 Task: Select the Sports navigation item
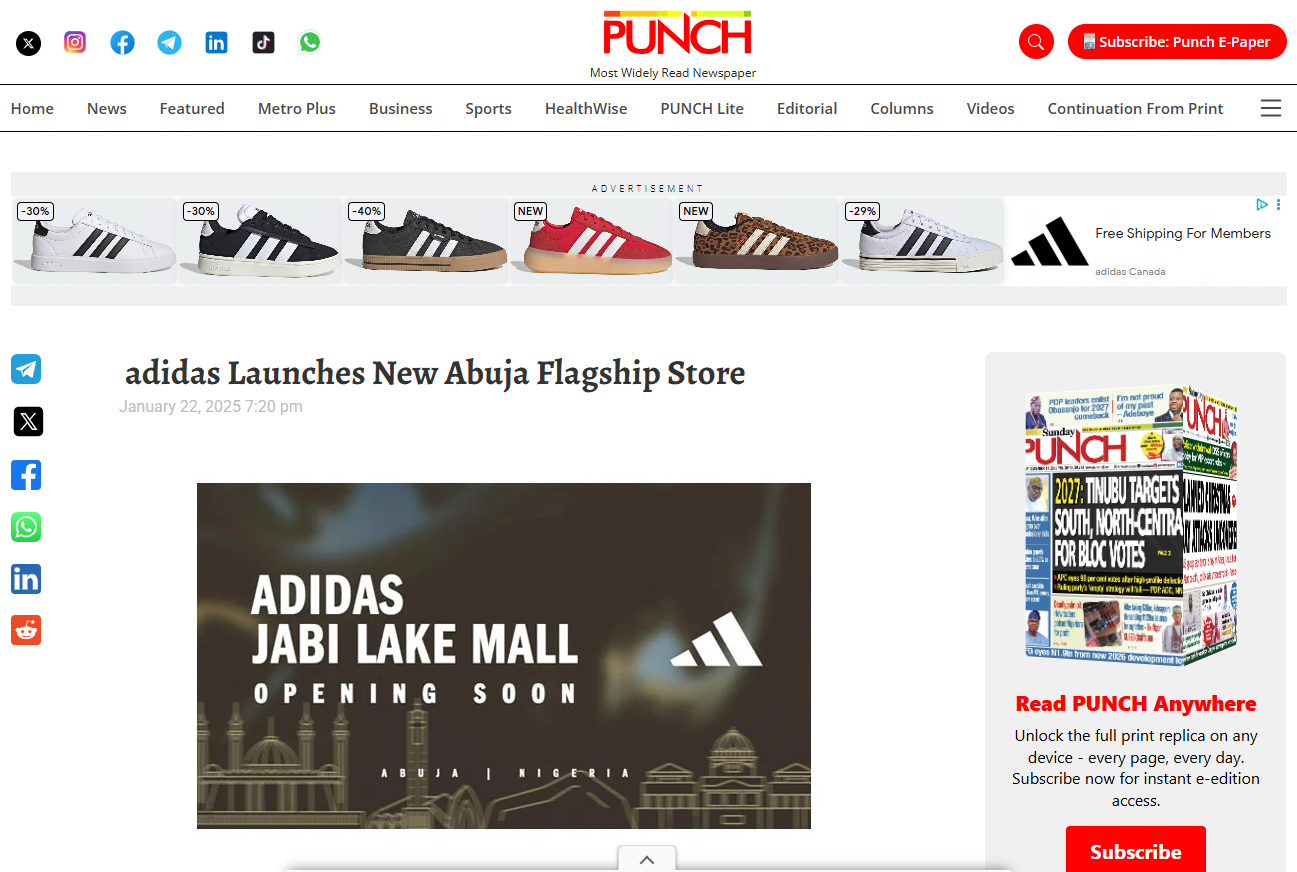[488, 108]
